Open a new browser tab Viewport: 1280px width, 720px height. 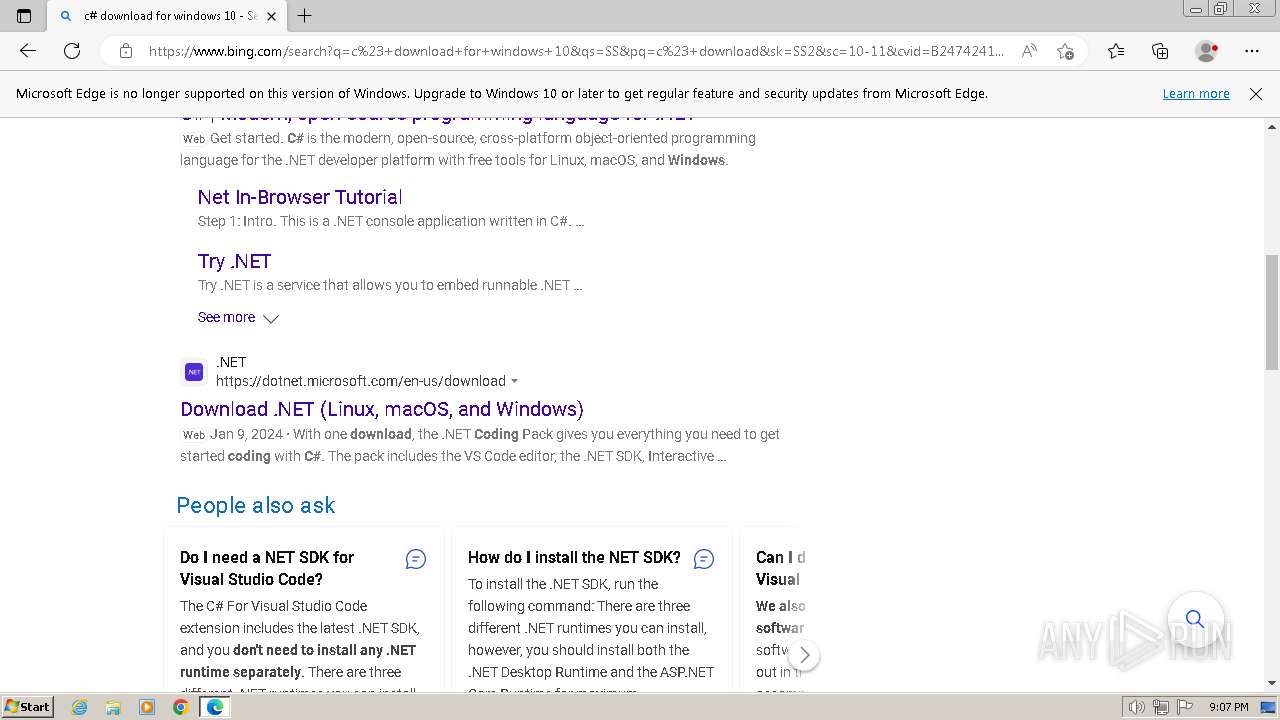(x=305, y=16)
